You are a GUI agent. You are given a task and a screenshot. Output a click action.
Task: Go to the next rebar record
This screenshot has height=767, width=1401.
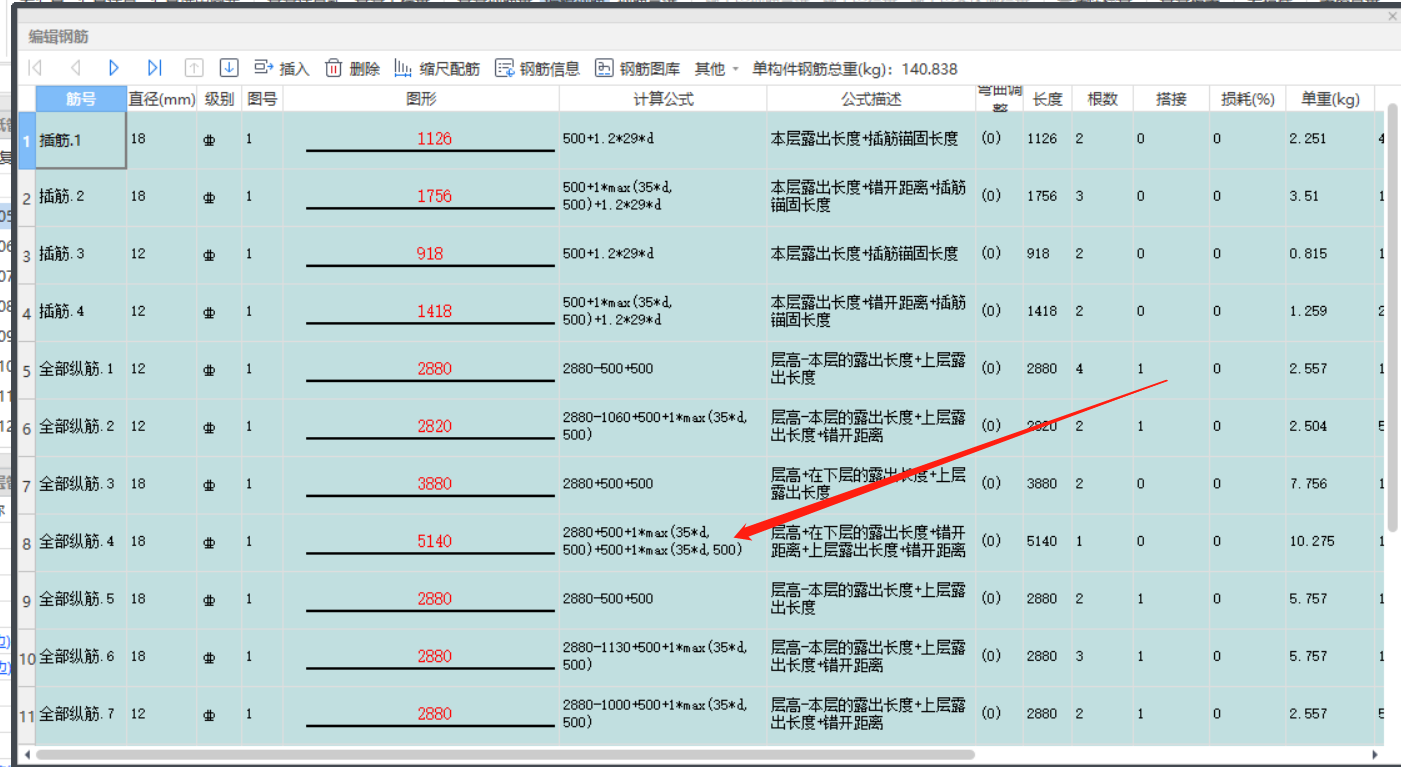(x=114, y=68)
